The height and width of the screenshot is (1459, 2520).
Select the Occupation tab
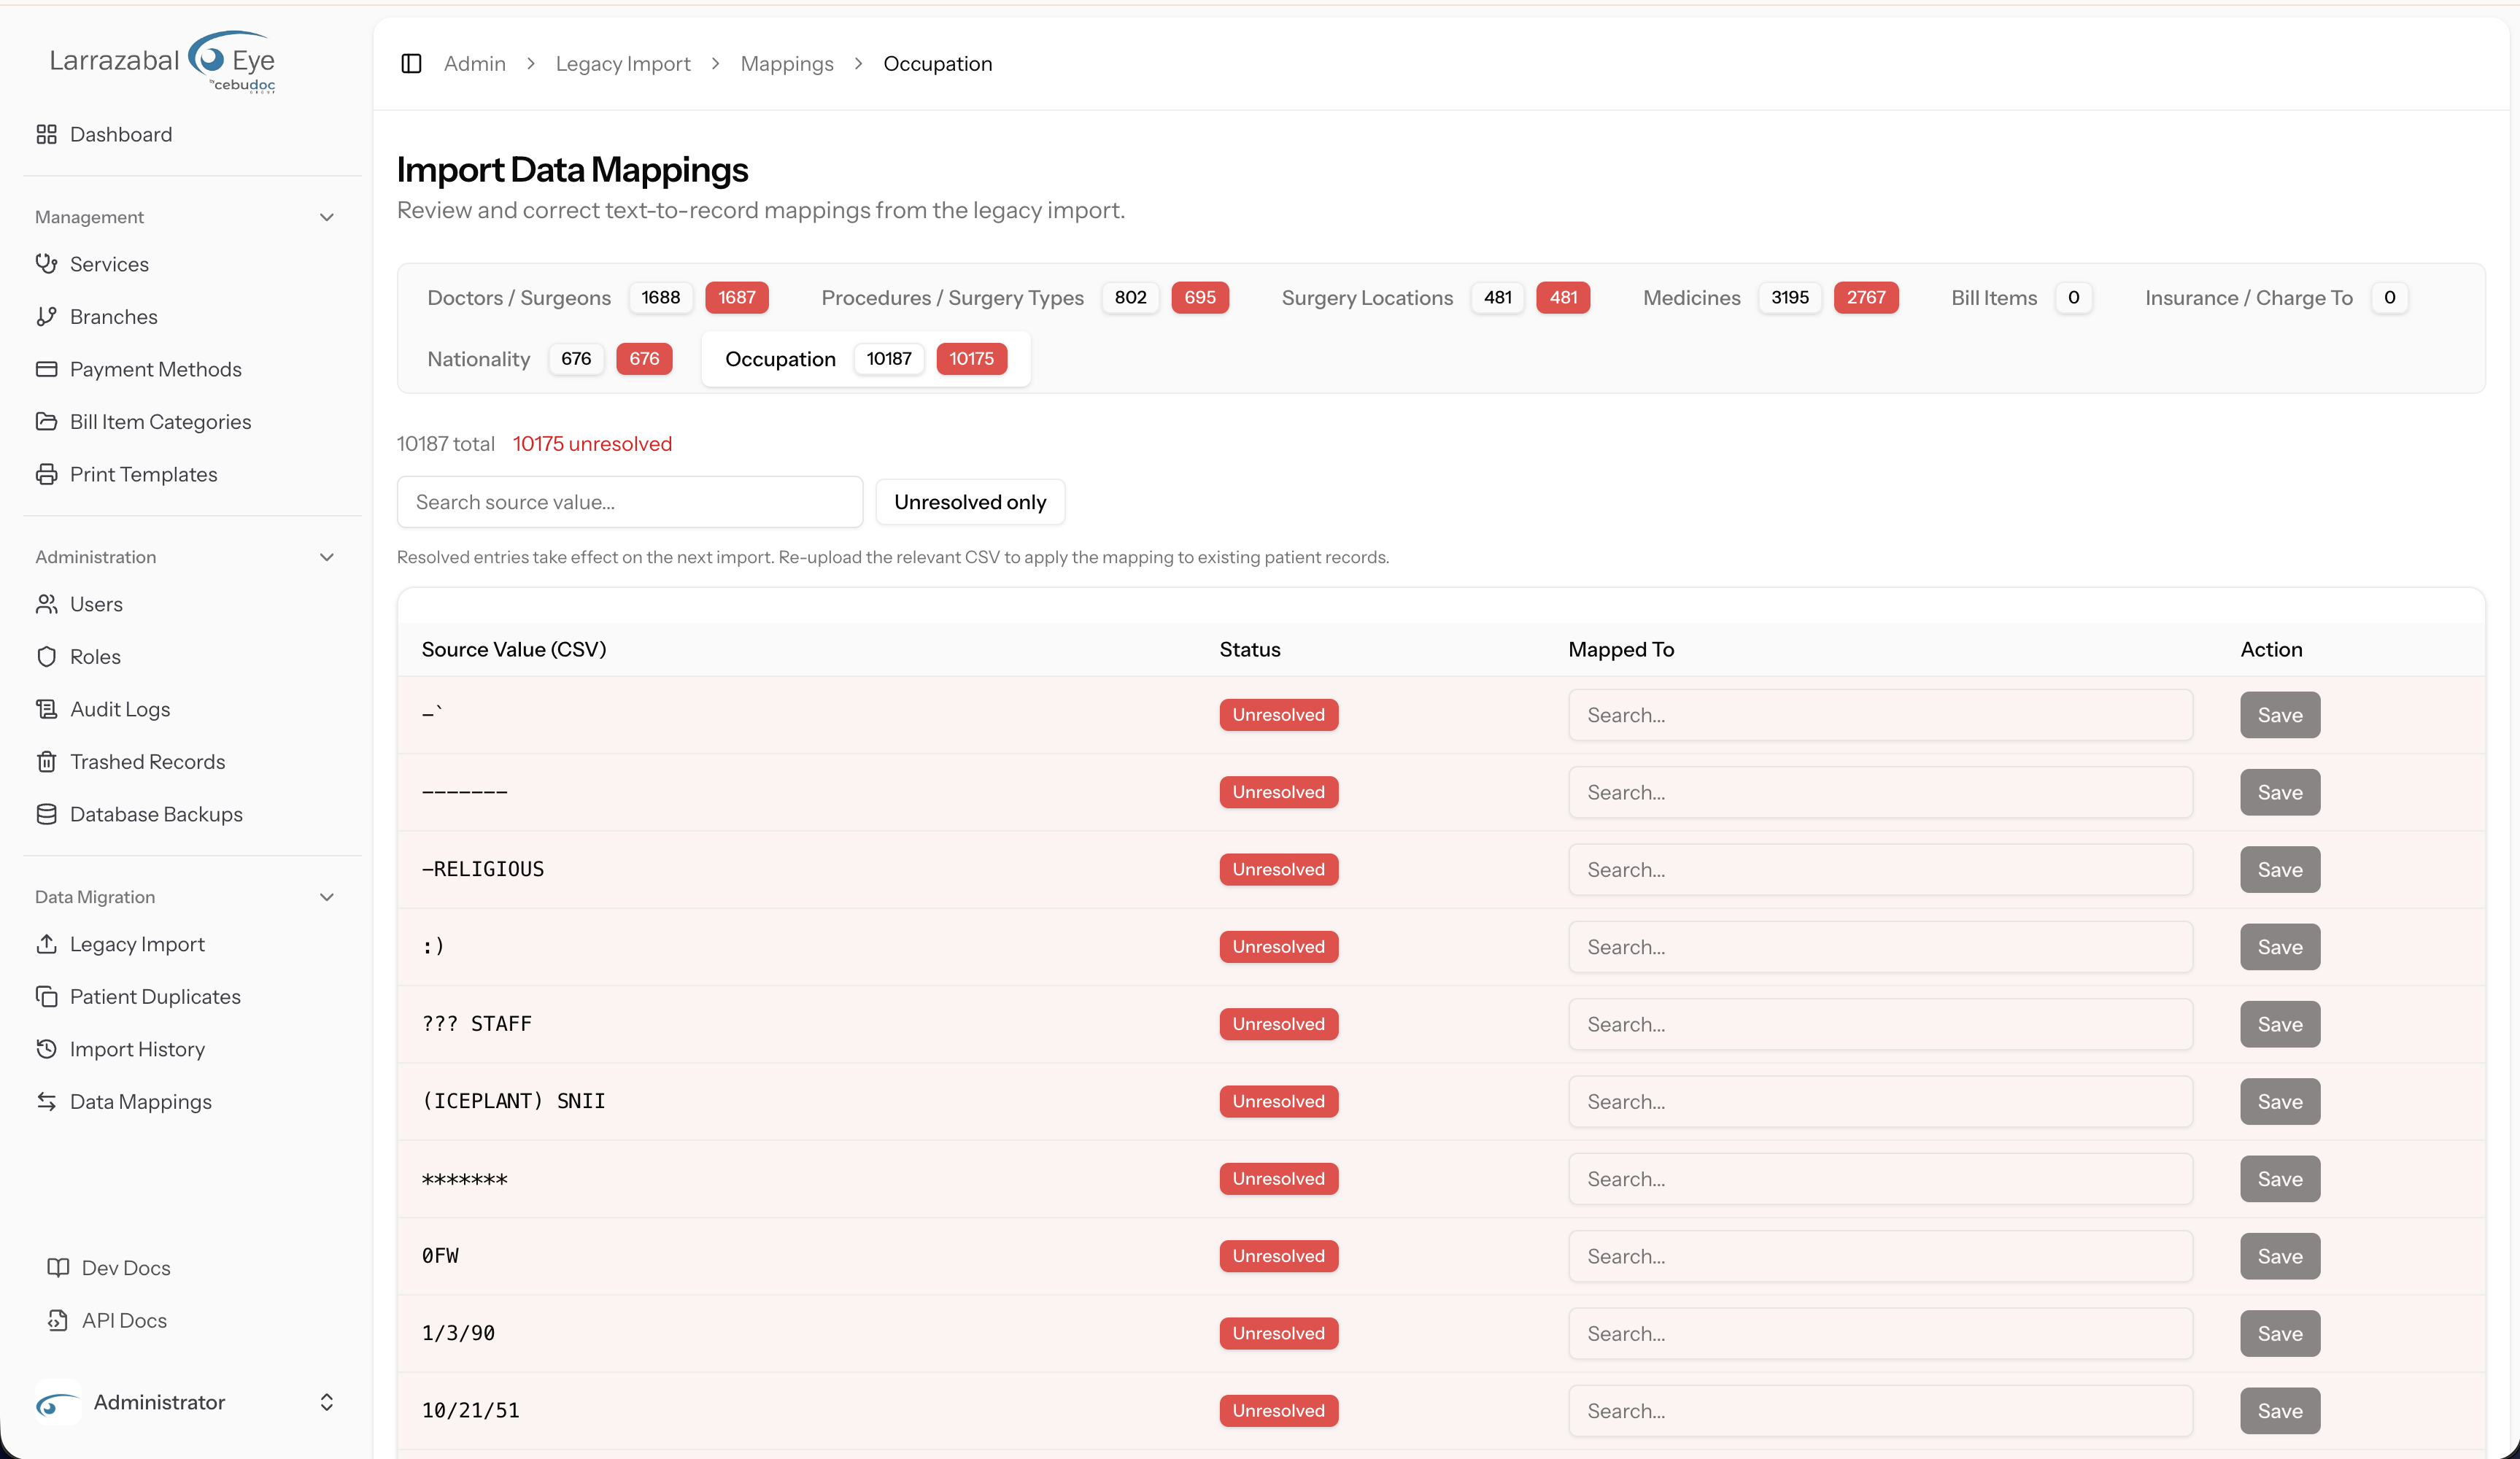tap(866, 359)
